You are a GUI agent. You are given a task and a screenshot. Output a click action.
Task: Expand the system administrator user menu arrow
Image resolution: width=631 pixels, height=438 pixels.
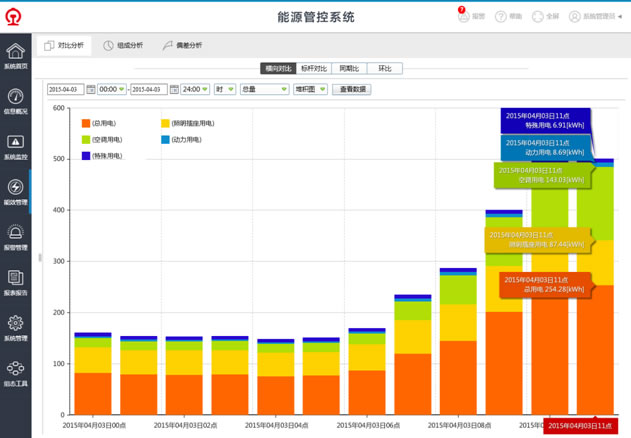tap(620, 17)
